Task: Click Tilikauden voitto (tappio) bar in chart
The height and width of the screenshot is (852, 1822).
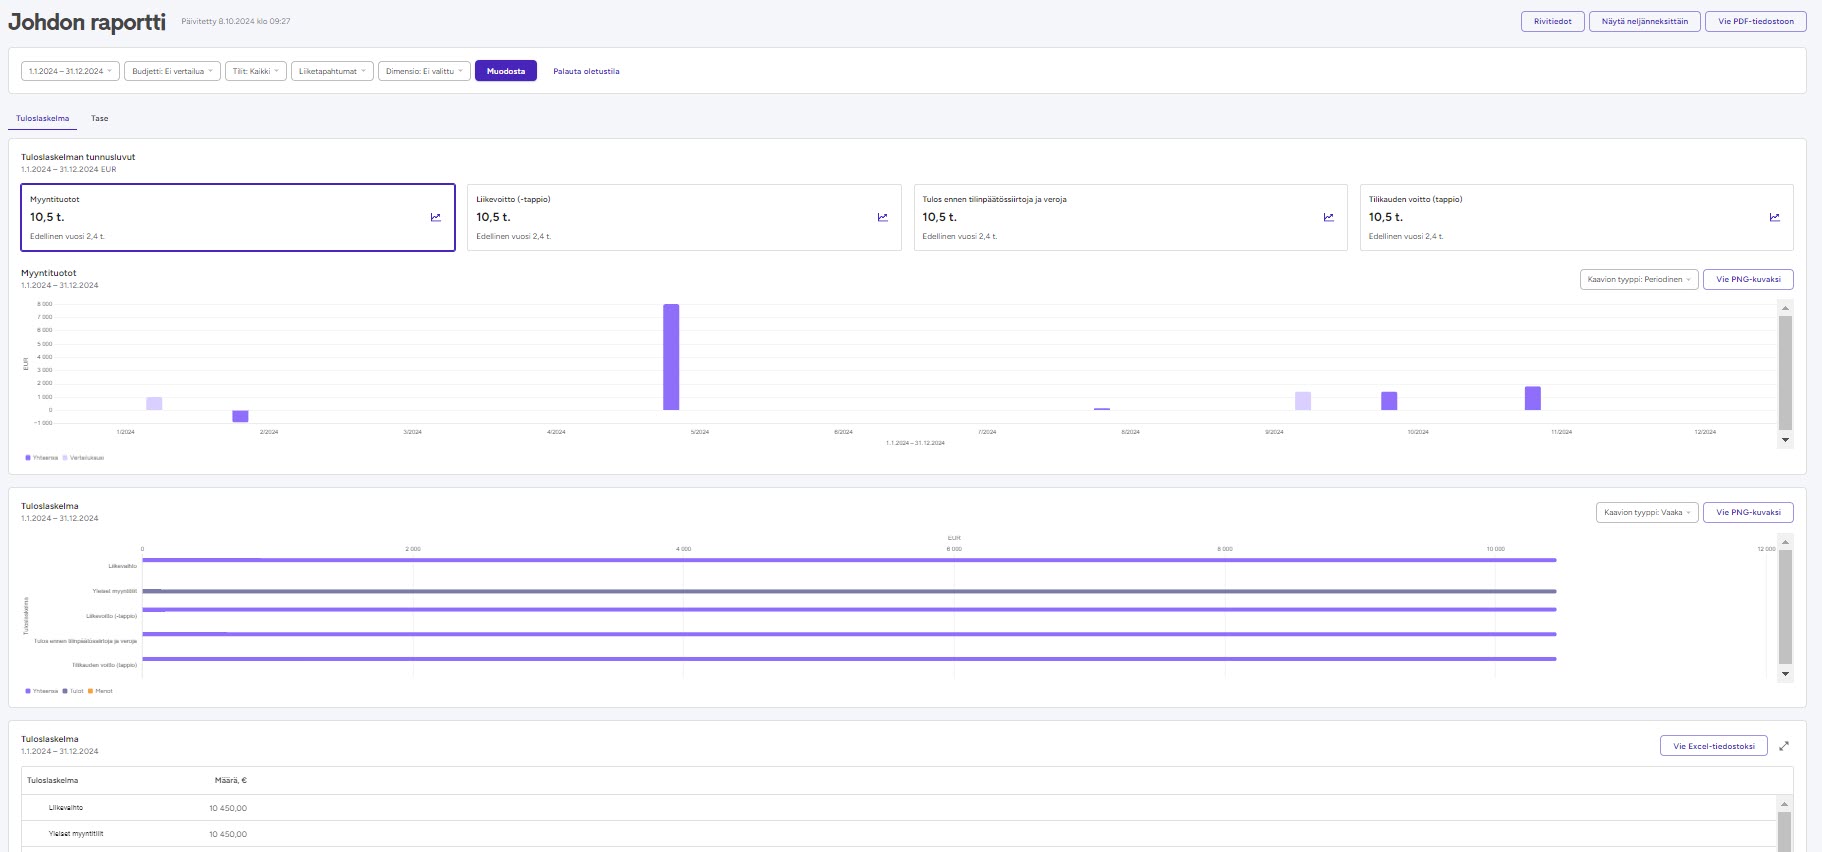Action: pos(849,659)
